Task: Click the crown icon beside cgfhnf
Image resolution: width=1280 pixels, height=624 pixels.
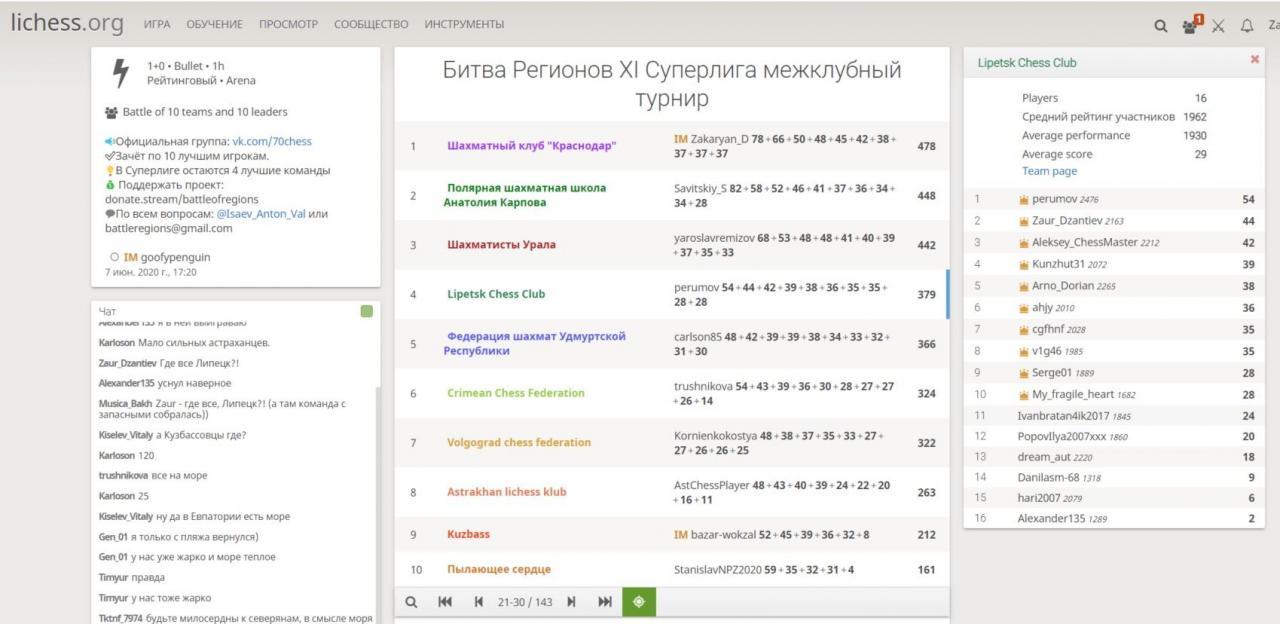Action: point(1024,330)
